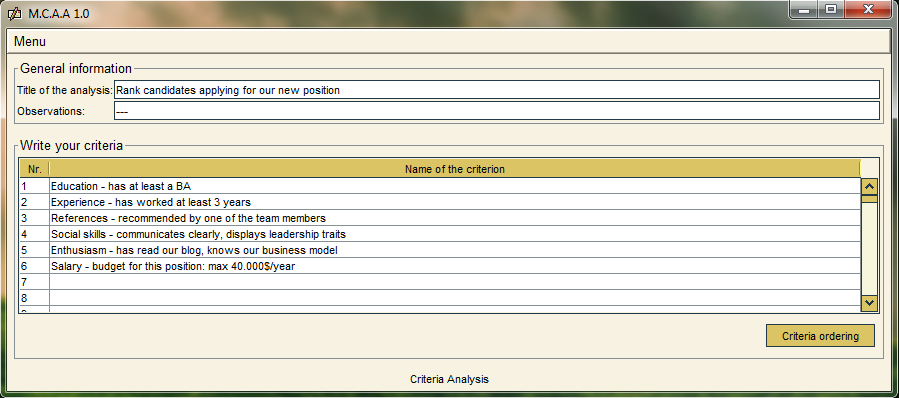Click the 'Name of the criterion' column header
Viewport: 899px width, 398px height.
coord(455,169)
